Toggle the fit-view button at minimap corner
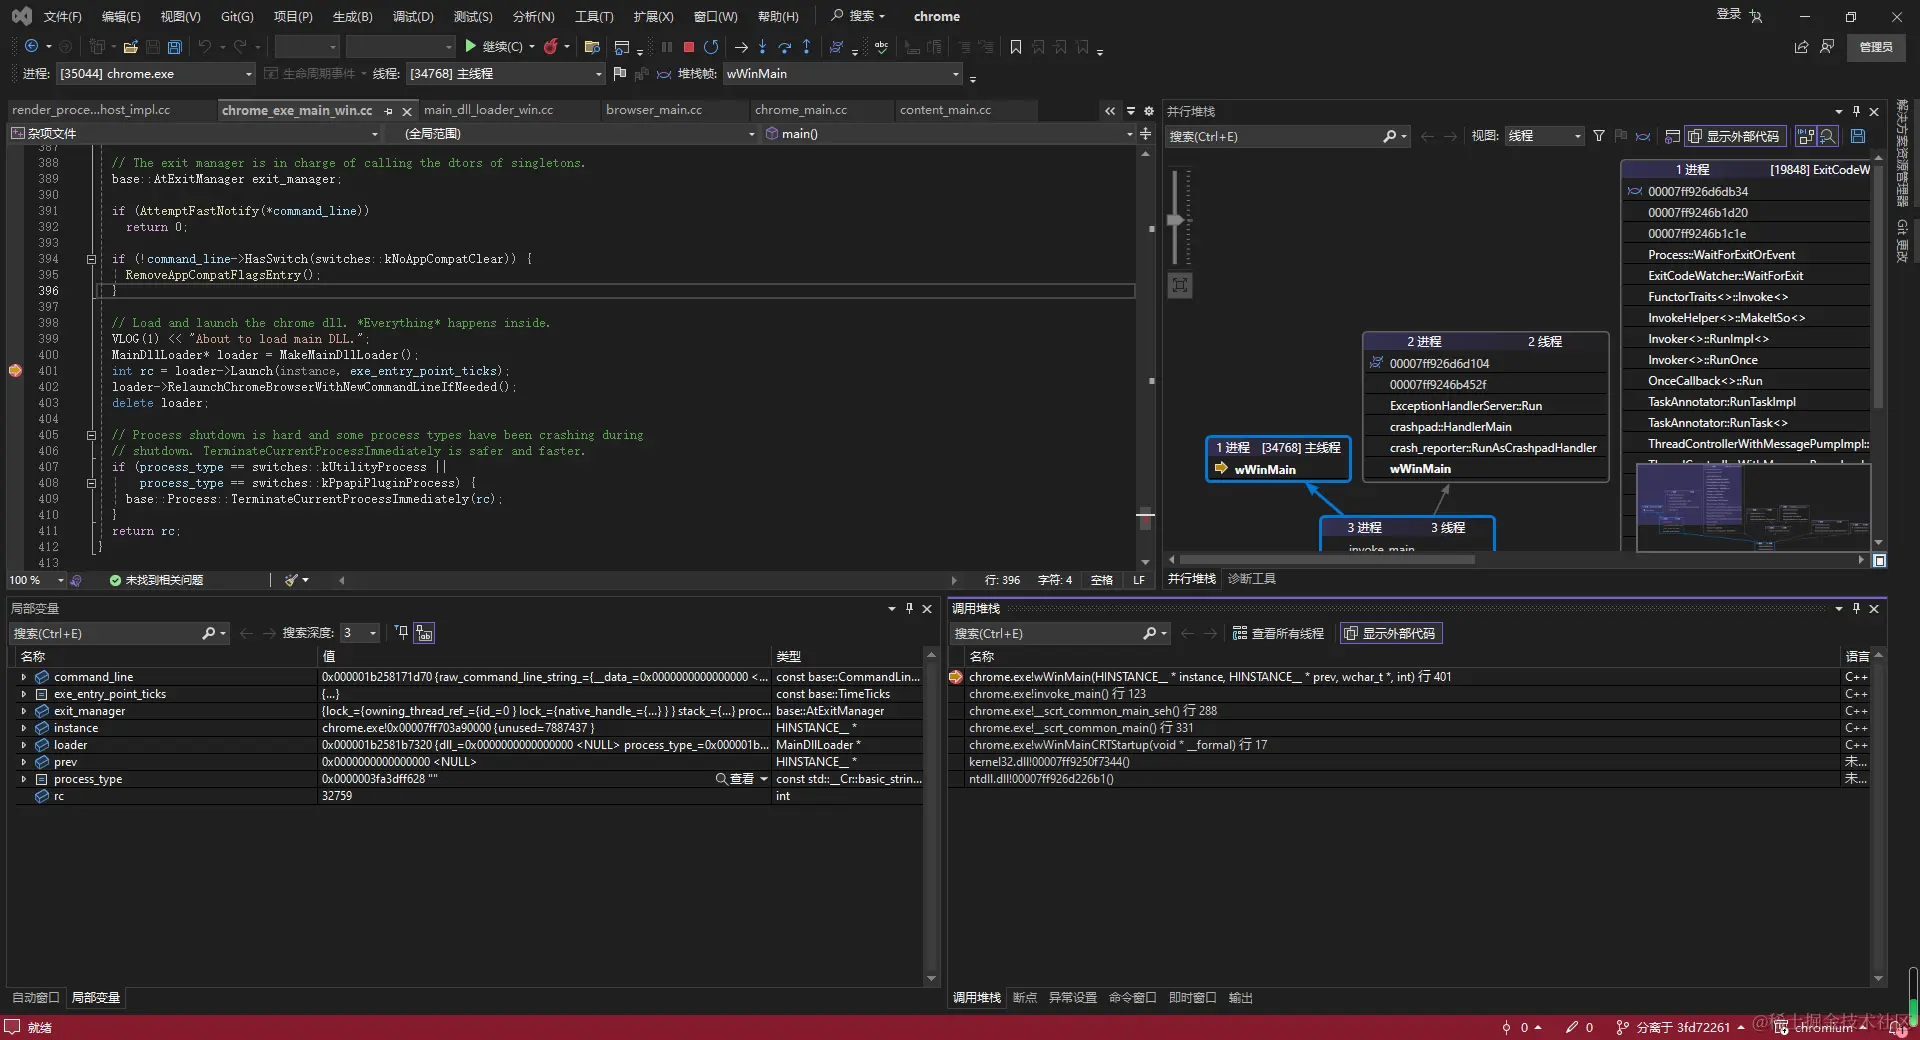 pos(1879,560)
